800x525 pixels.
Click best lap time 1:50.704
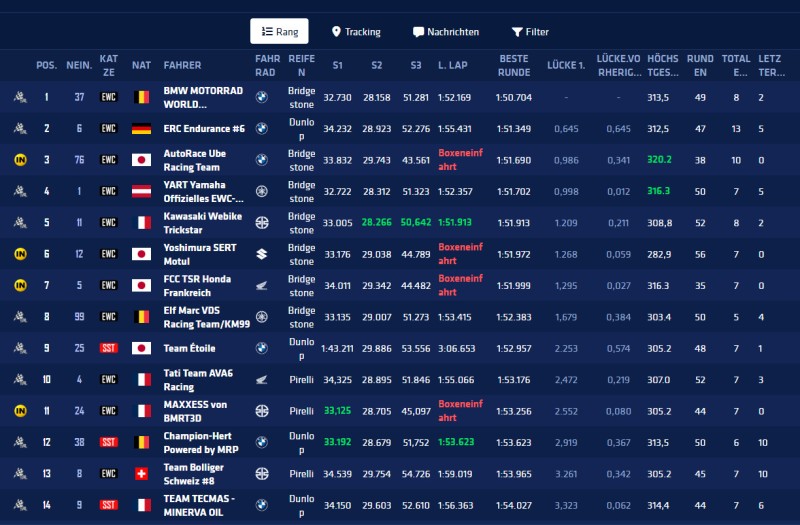[514, 97]
